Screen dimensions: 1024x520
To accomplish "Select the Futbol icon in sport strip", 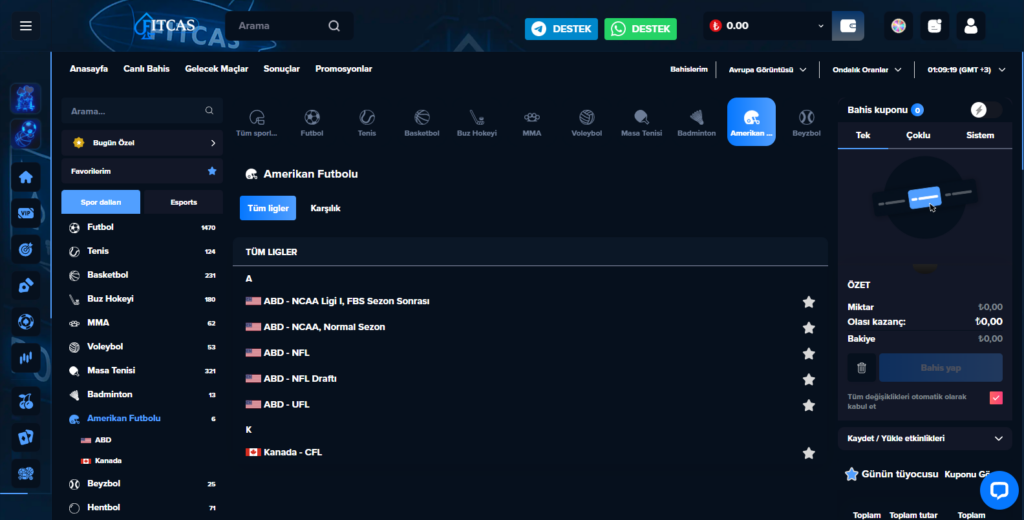I will coord(312,122).
